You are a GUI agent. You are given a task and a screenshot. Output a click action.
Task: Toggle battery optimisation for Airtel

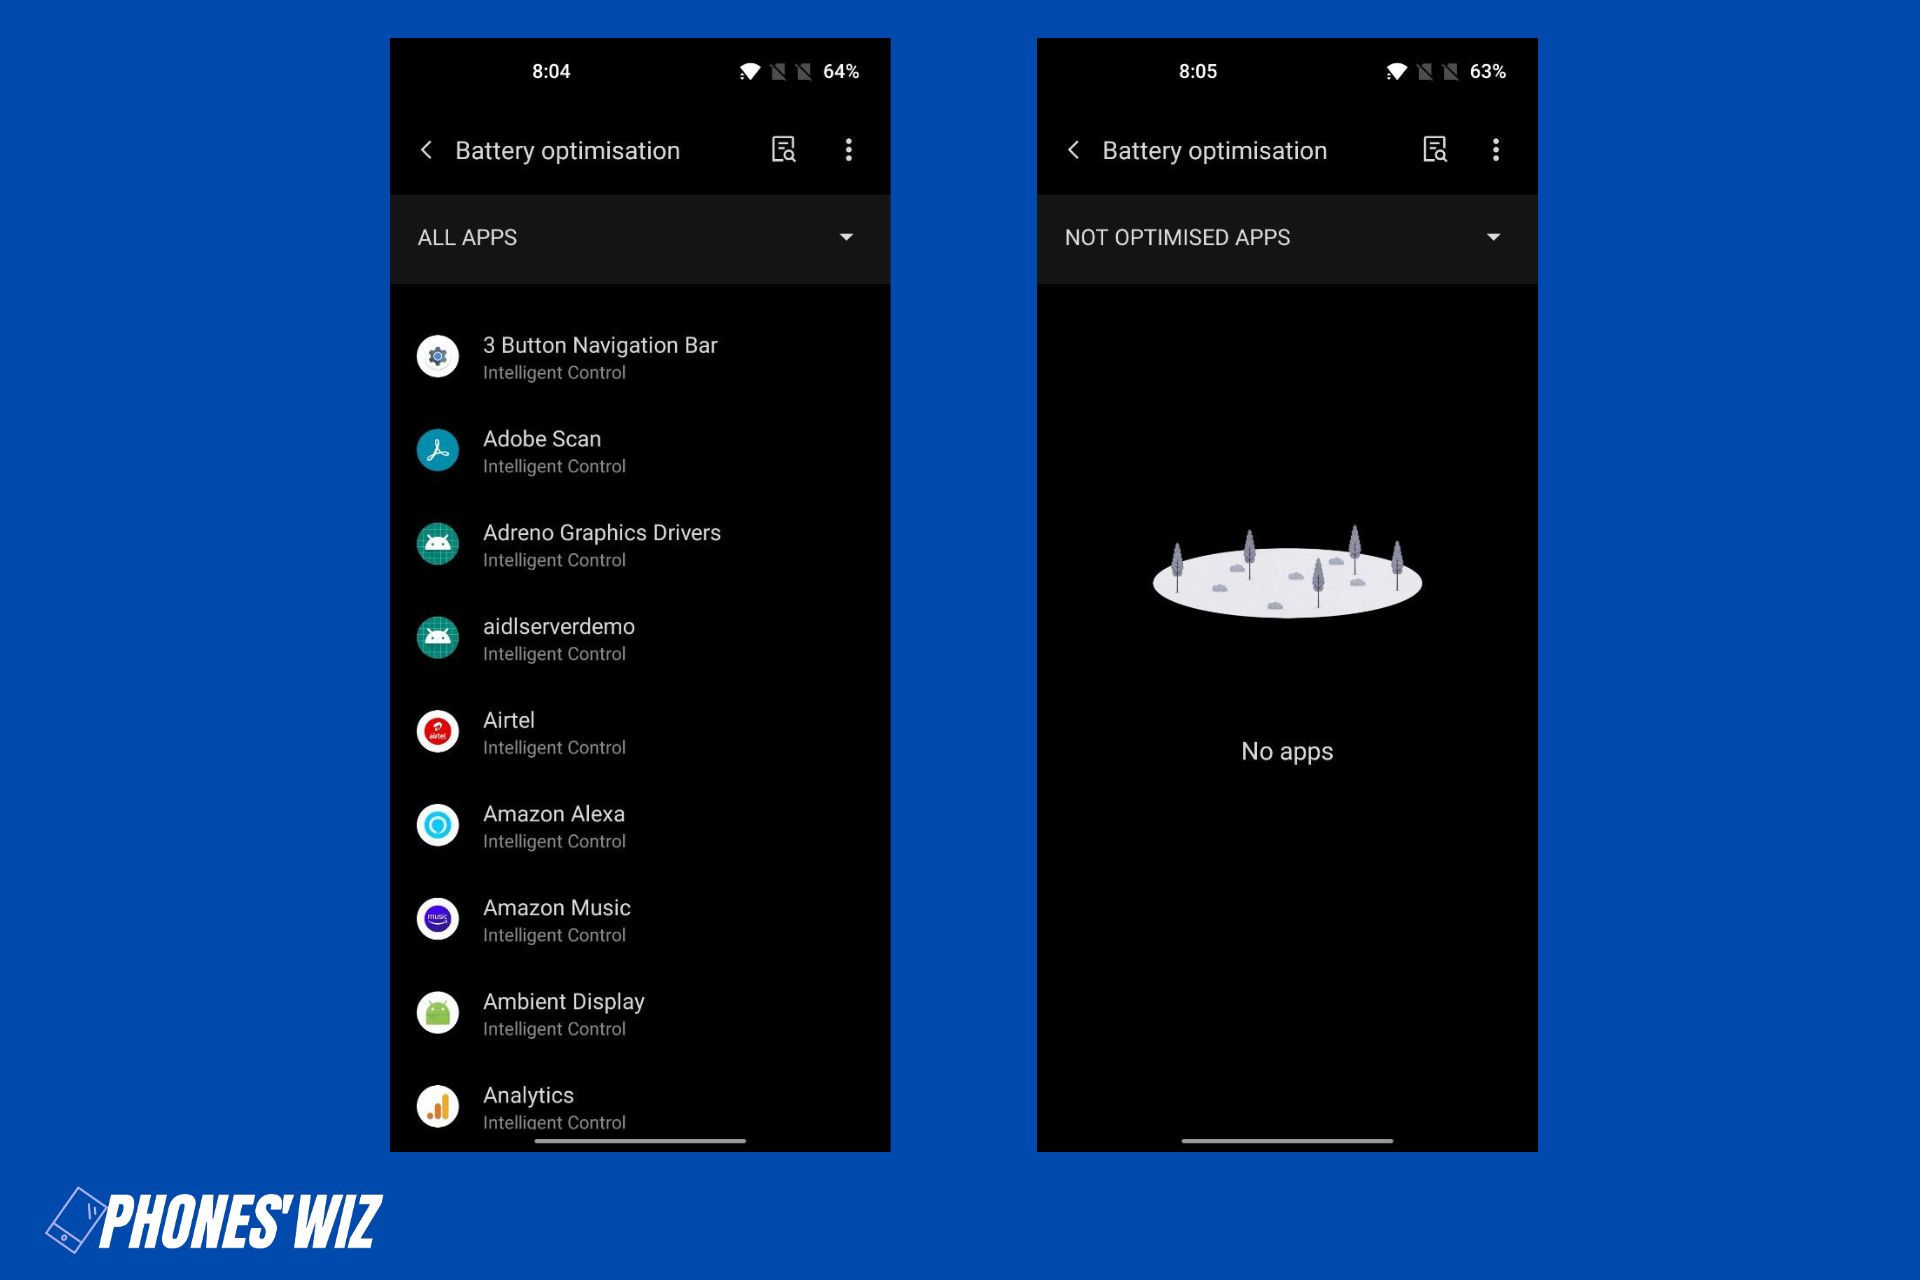(x=639, y=731)
